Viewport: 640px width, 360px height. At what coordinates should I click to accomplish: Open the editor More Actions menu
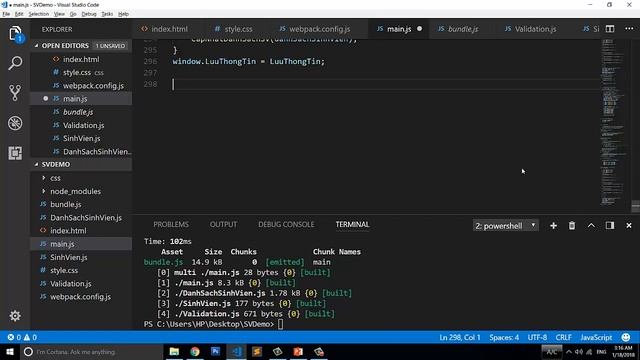tap(629, 29)
